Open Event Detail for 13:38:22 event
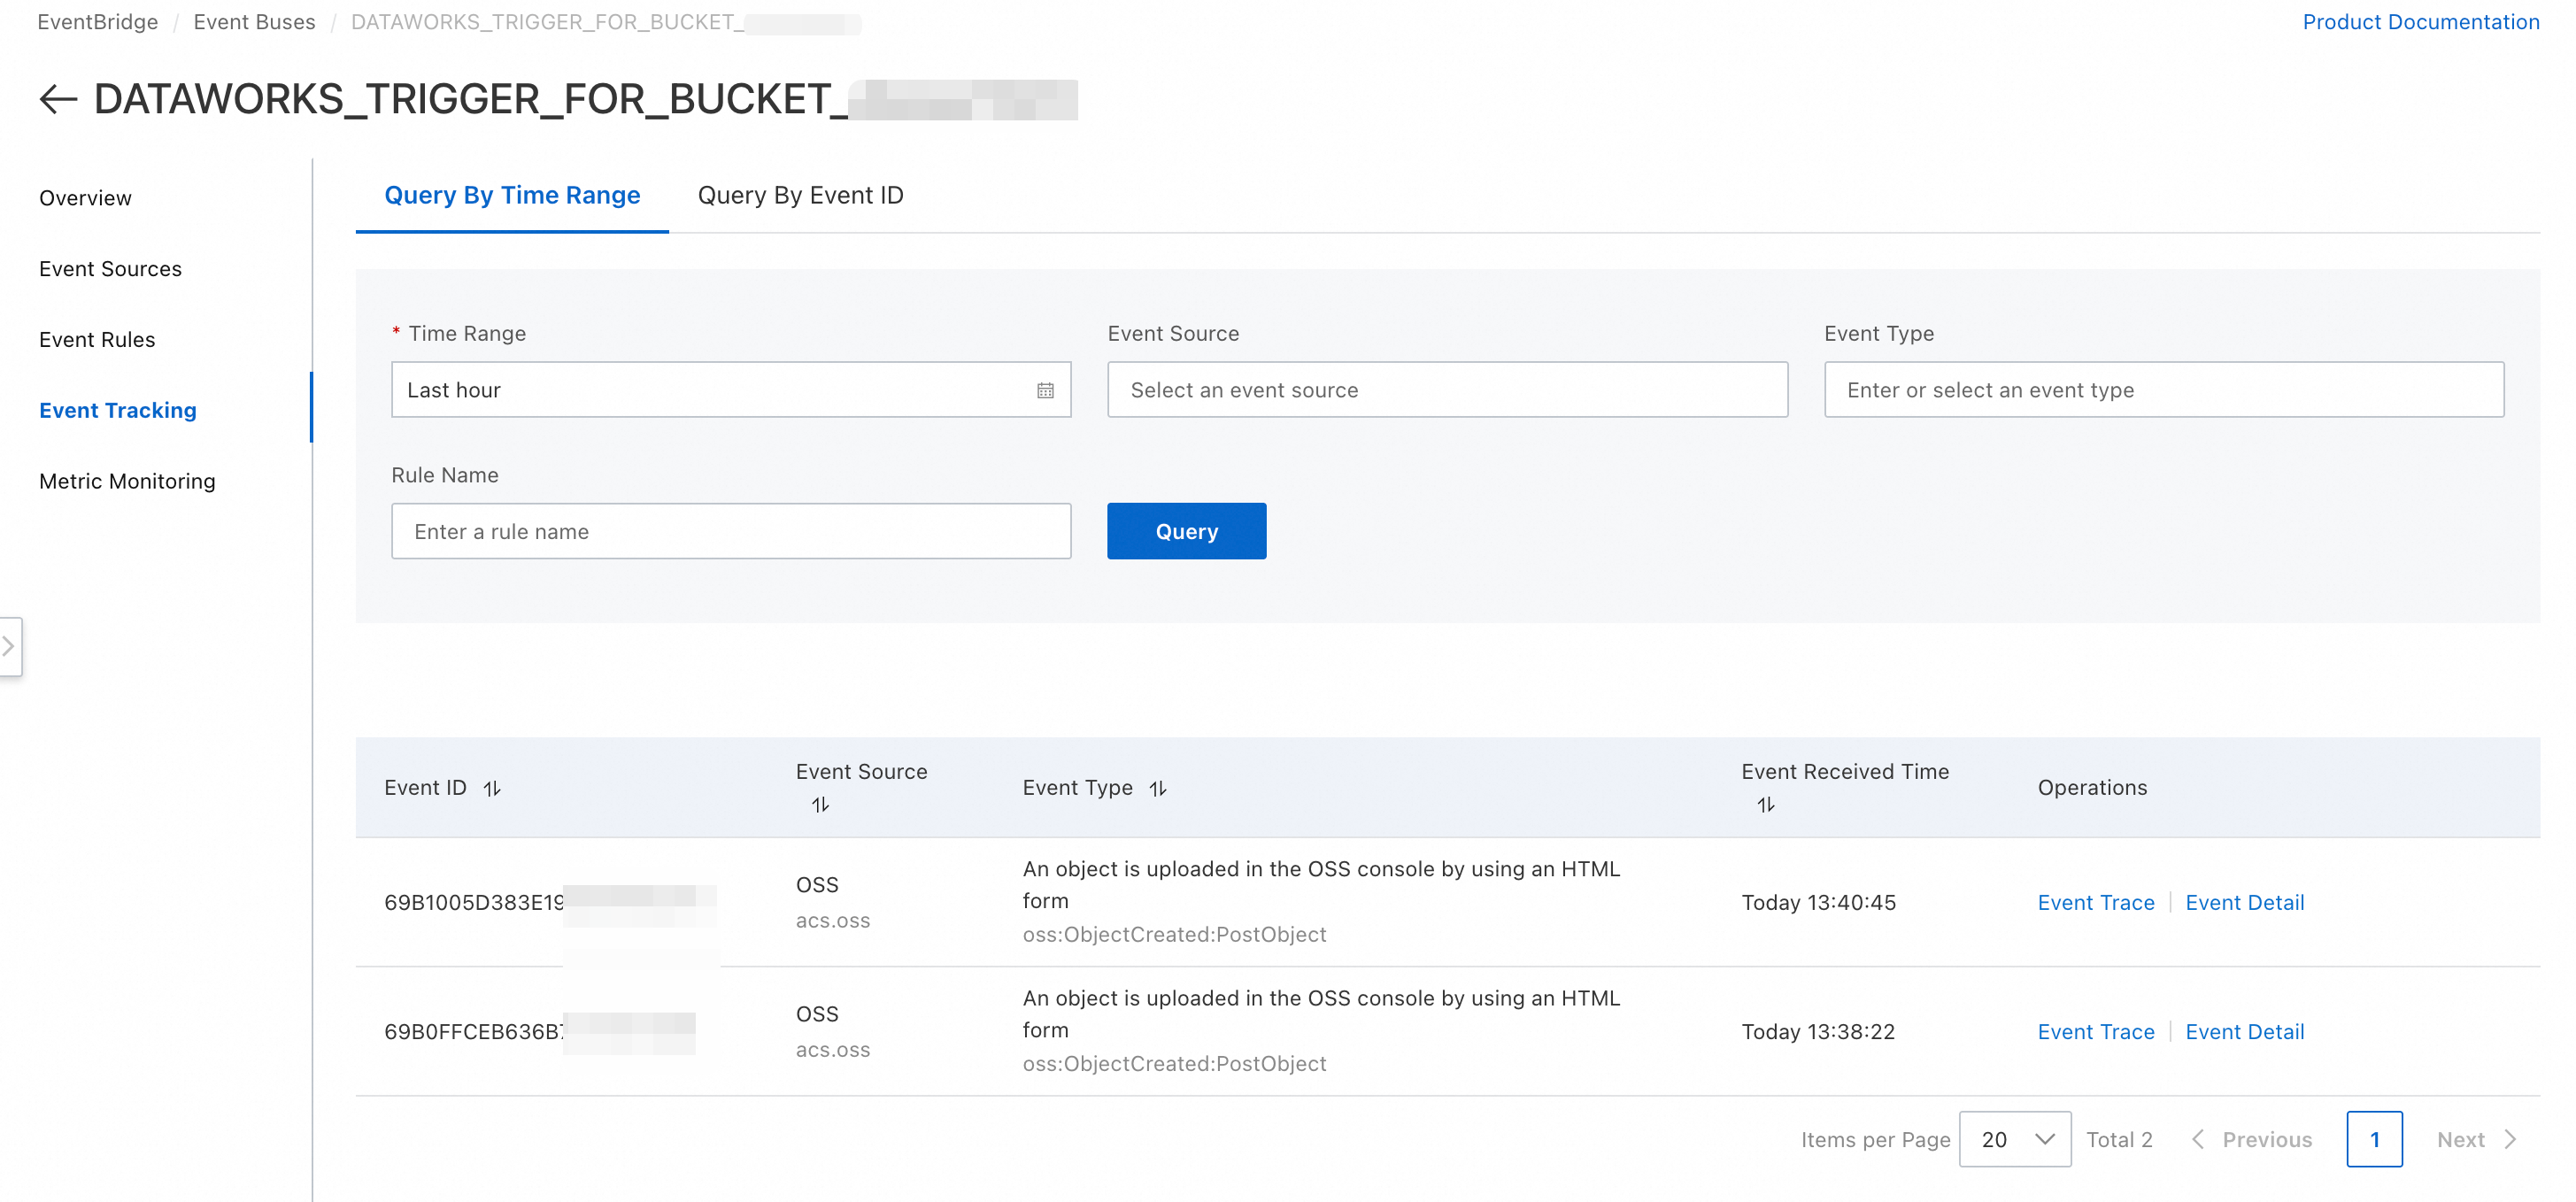2576x1202 pixels. click(x=2244, y=1031)
